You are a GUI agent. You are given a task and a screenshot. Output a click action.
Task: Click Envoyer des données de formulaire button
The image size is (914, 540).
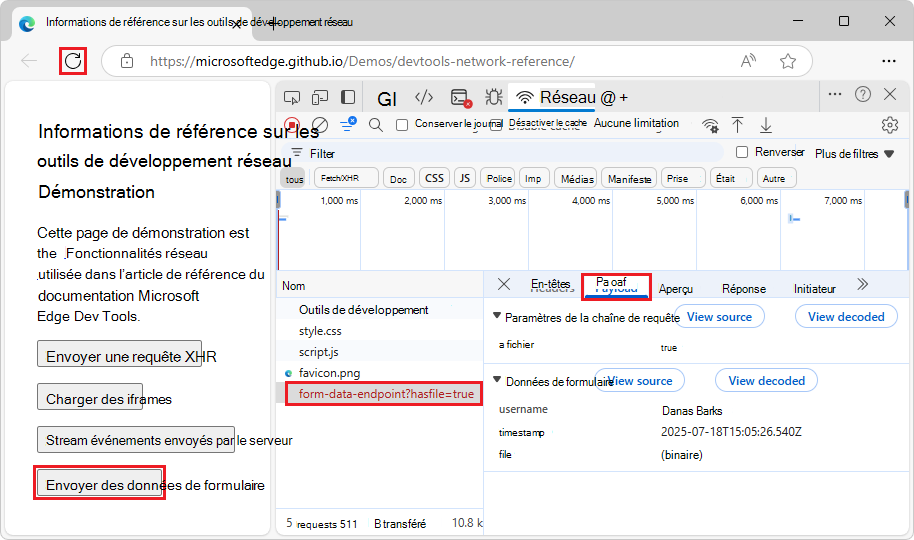click(x=100, y=483)
